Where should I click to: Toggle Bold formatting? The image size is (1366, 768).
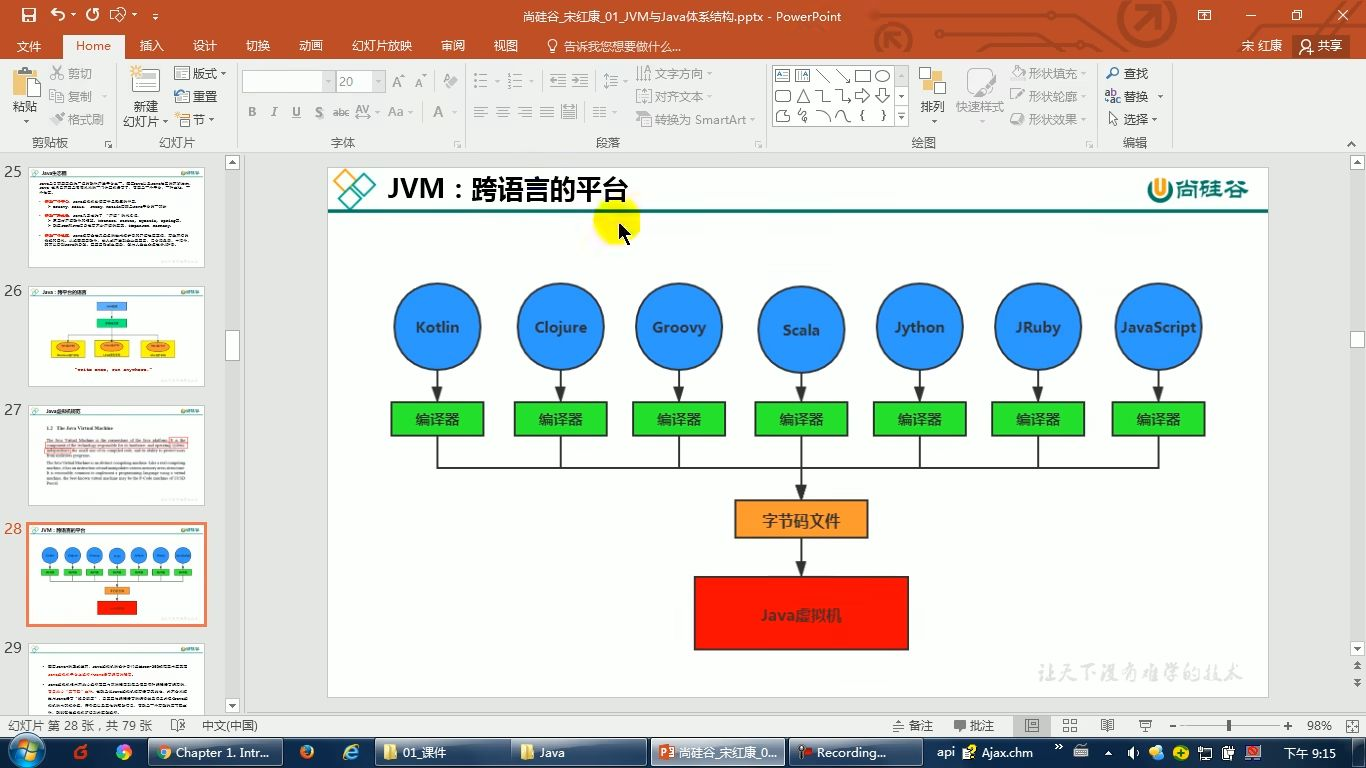[252, 112]
